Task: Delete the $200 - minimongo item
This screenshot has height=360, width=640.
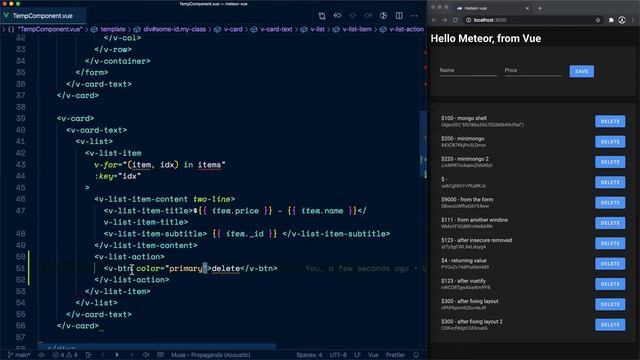Action: [610, 142]
